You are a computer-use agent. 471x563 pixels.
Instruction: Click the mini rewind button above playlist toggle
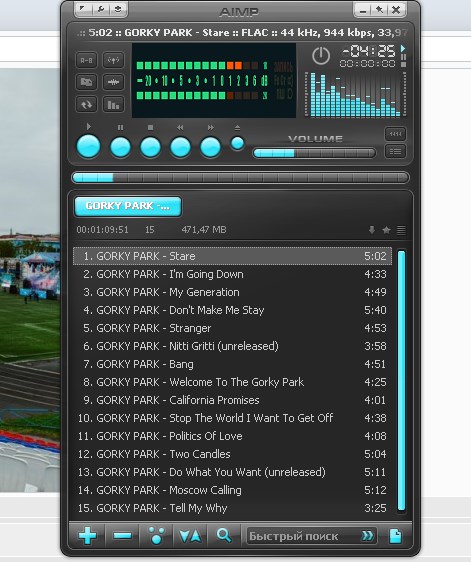pyautogui.click(x=396, y=134)
